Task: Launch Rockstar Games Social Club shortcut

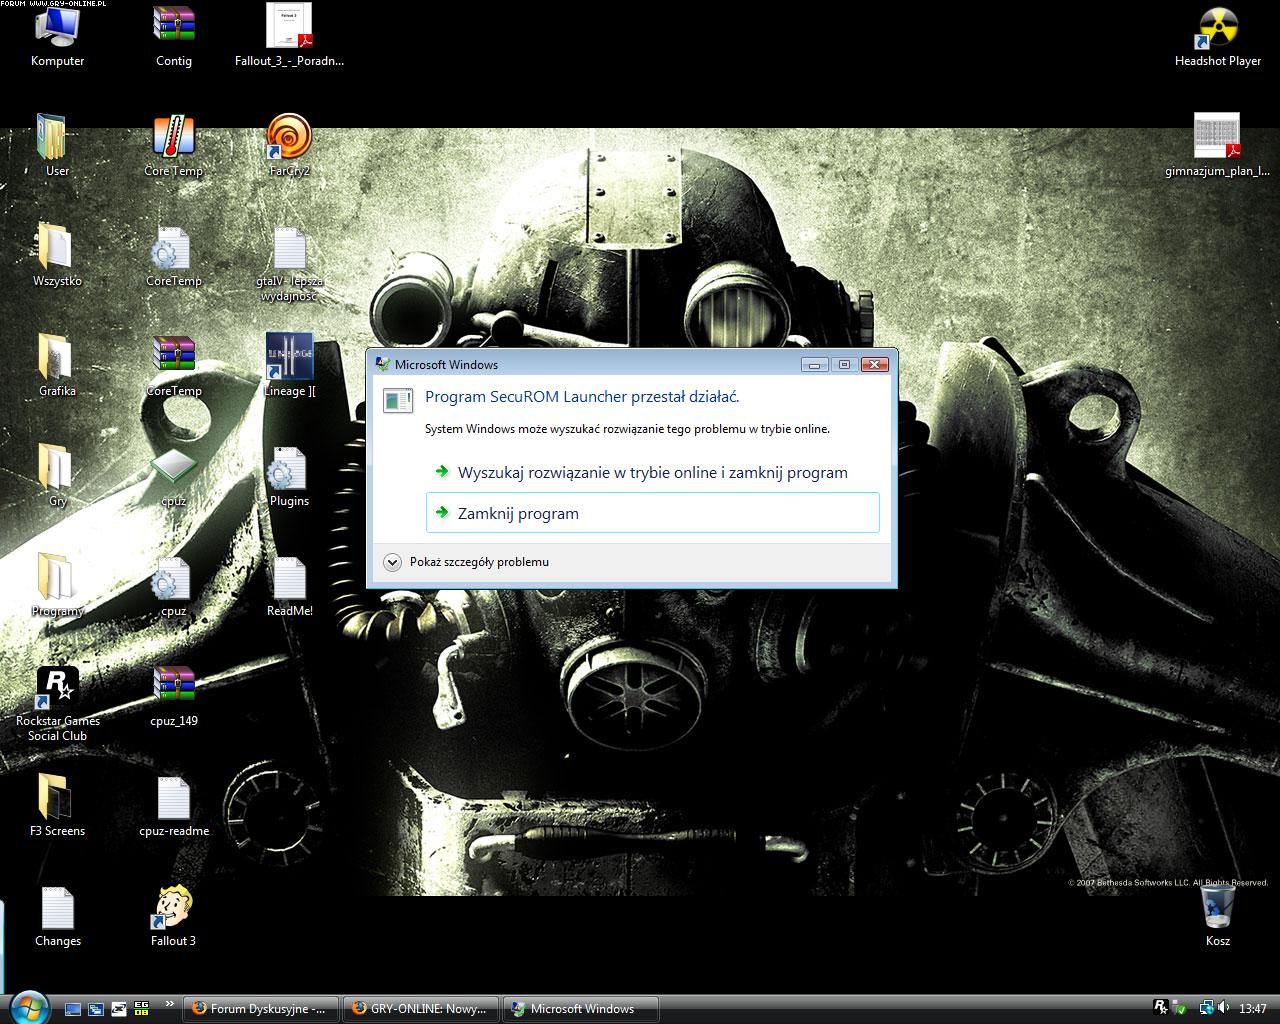Action: (x=57, y=703)
